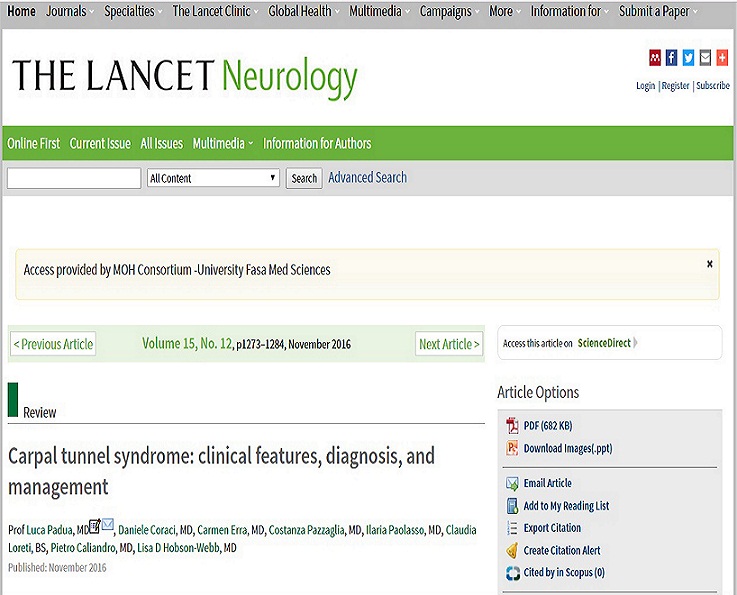Click the PDF file icon
This screenshot has height=595, width=737.
(x=512, y=425)
